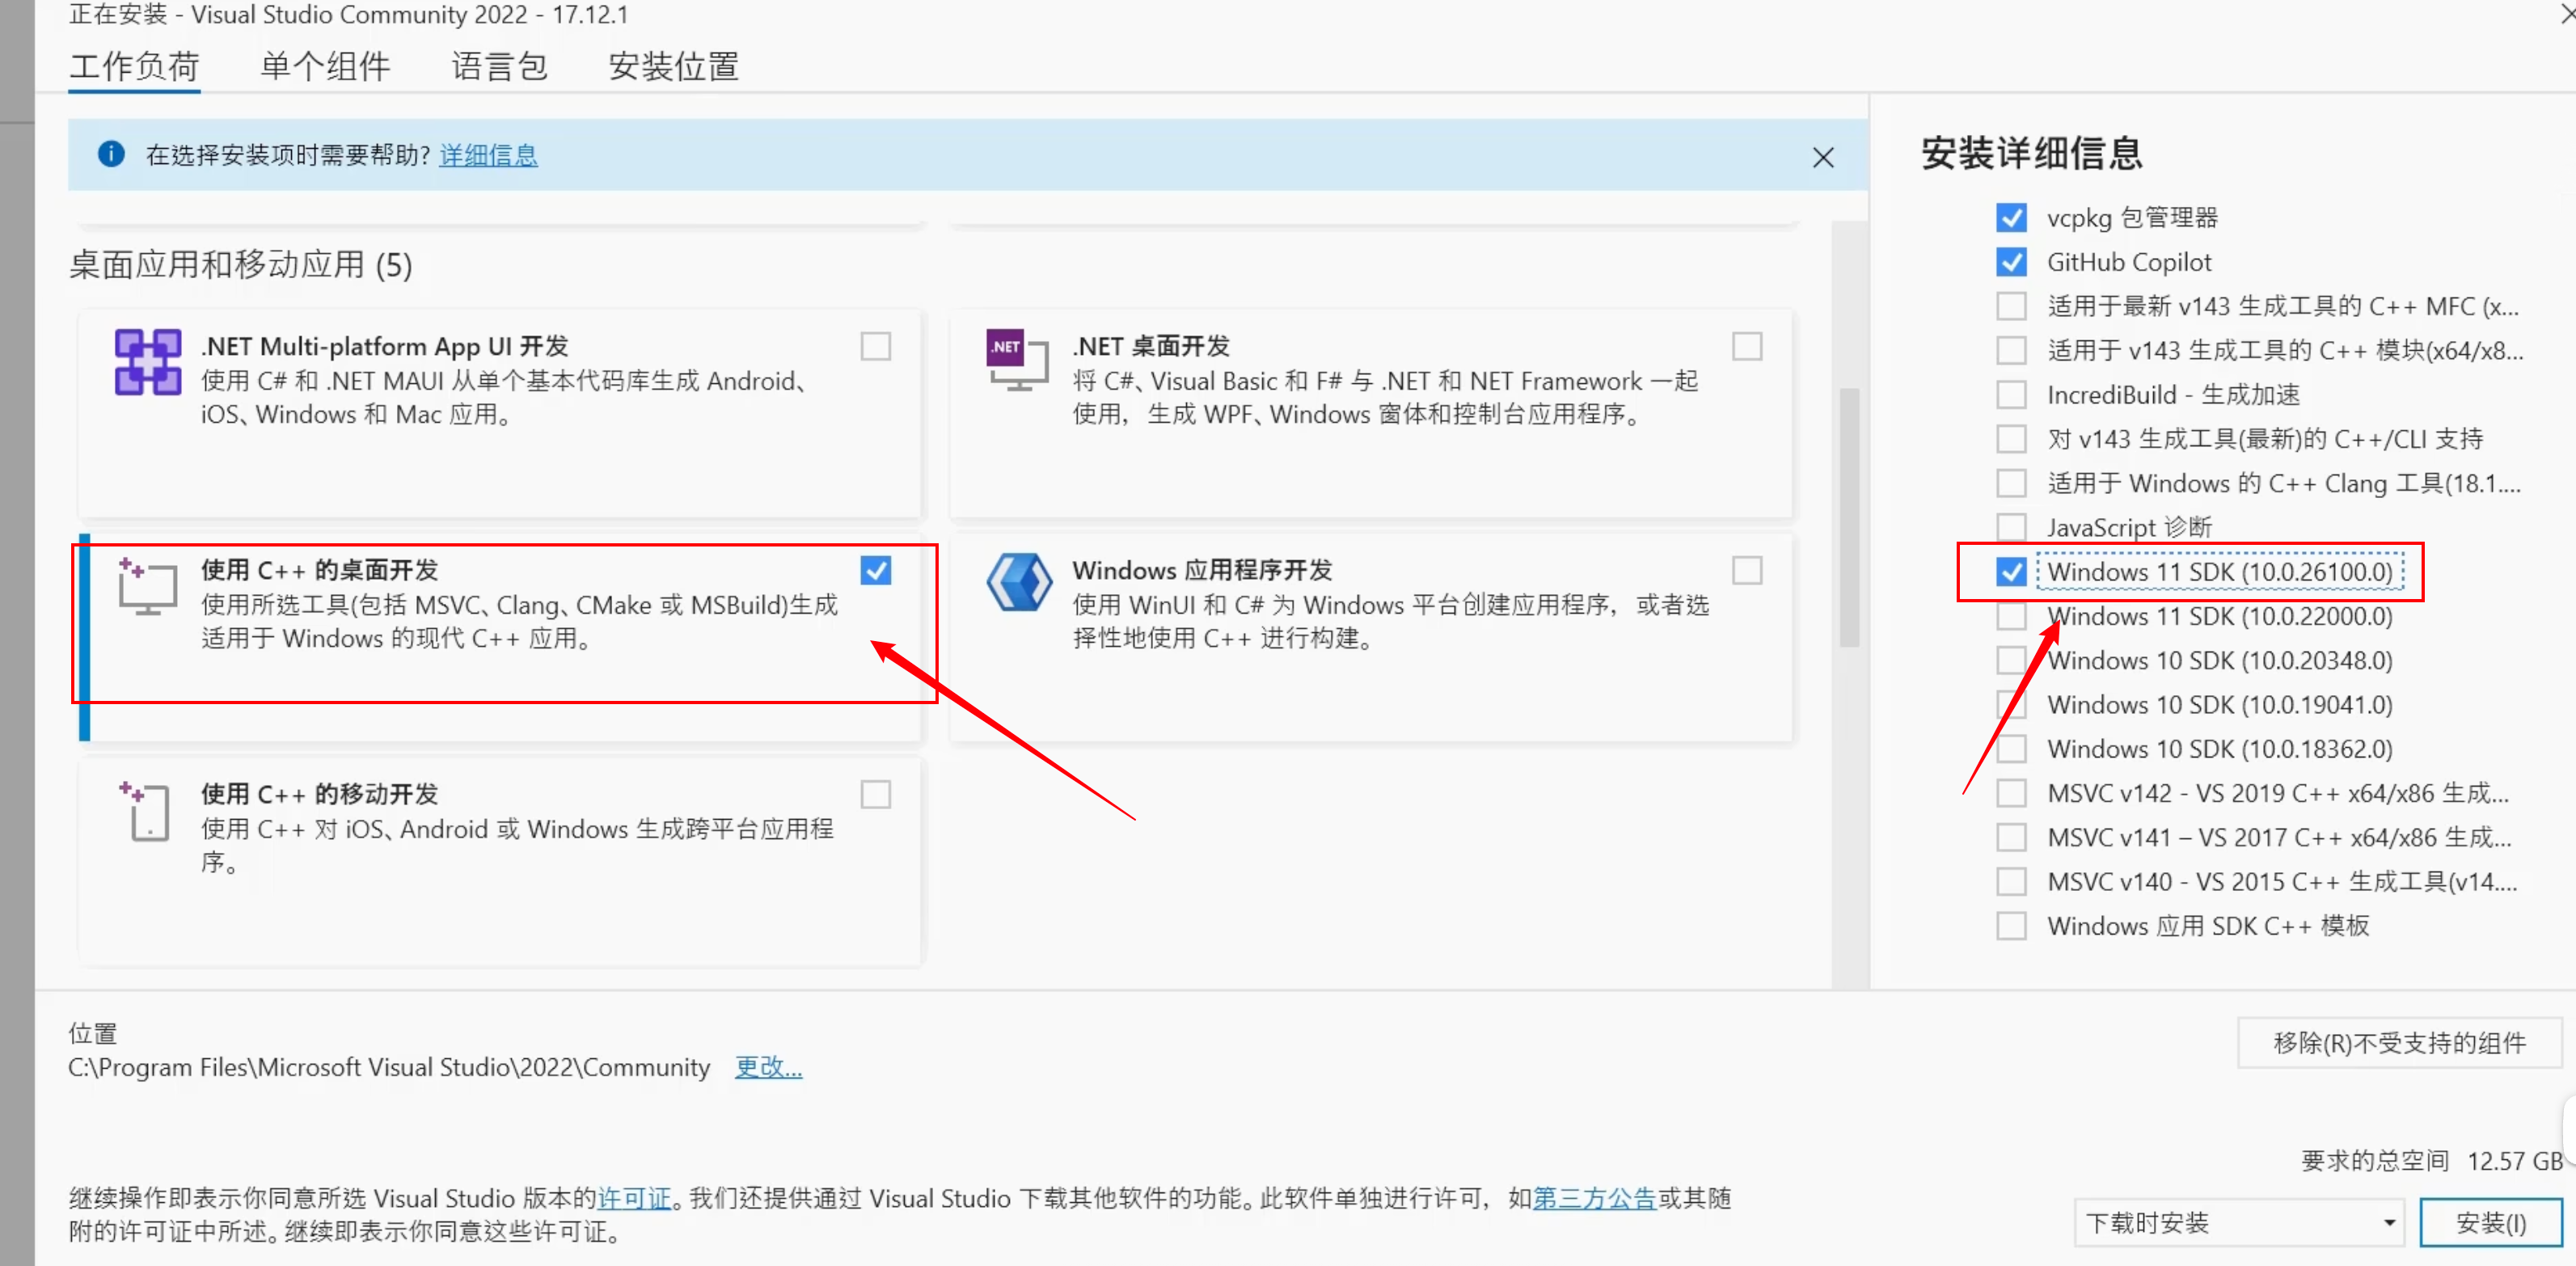Enable C++/CLI 支持 for v143 tools
This screenshot has height=1266, width=2576.
click(x=2011, y=438)
